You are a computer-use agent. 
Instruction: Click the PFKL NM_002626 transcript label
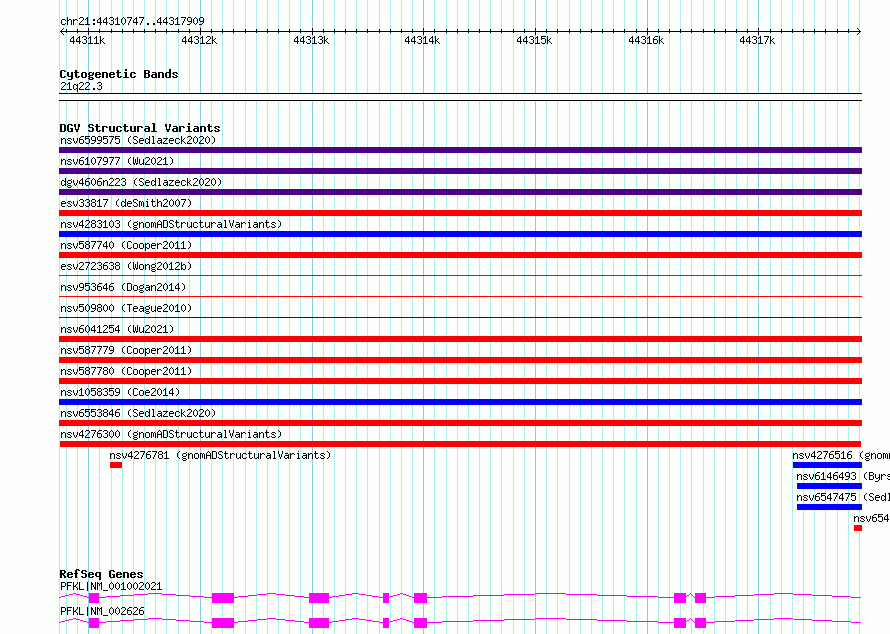pos(102,611)
